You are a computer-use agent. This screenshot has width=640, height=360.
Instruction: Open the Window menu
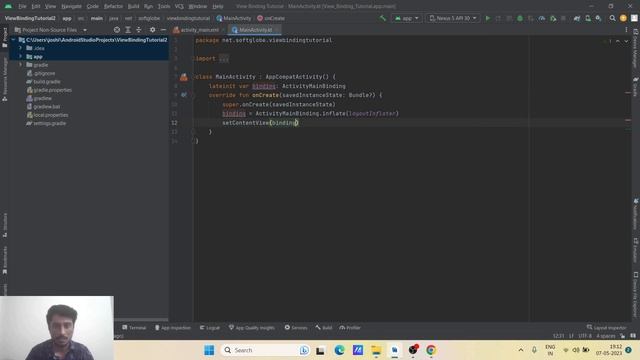click(x=198, y=6)
